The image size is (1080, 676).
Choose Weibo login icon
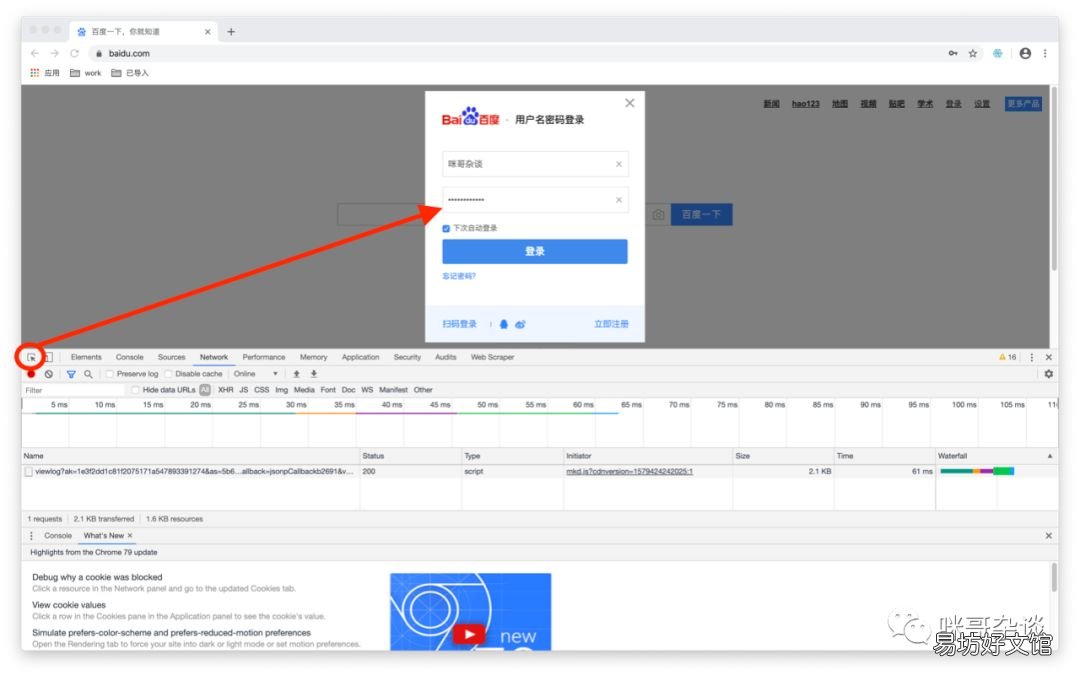tap(520, 324)
